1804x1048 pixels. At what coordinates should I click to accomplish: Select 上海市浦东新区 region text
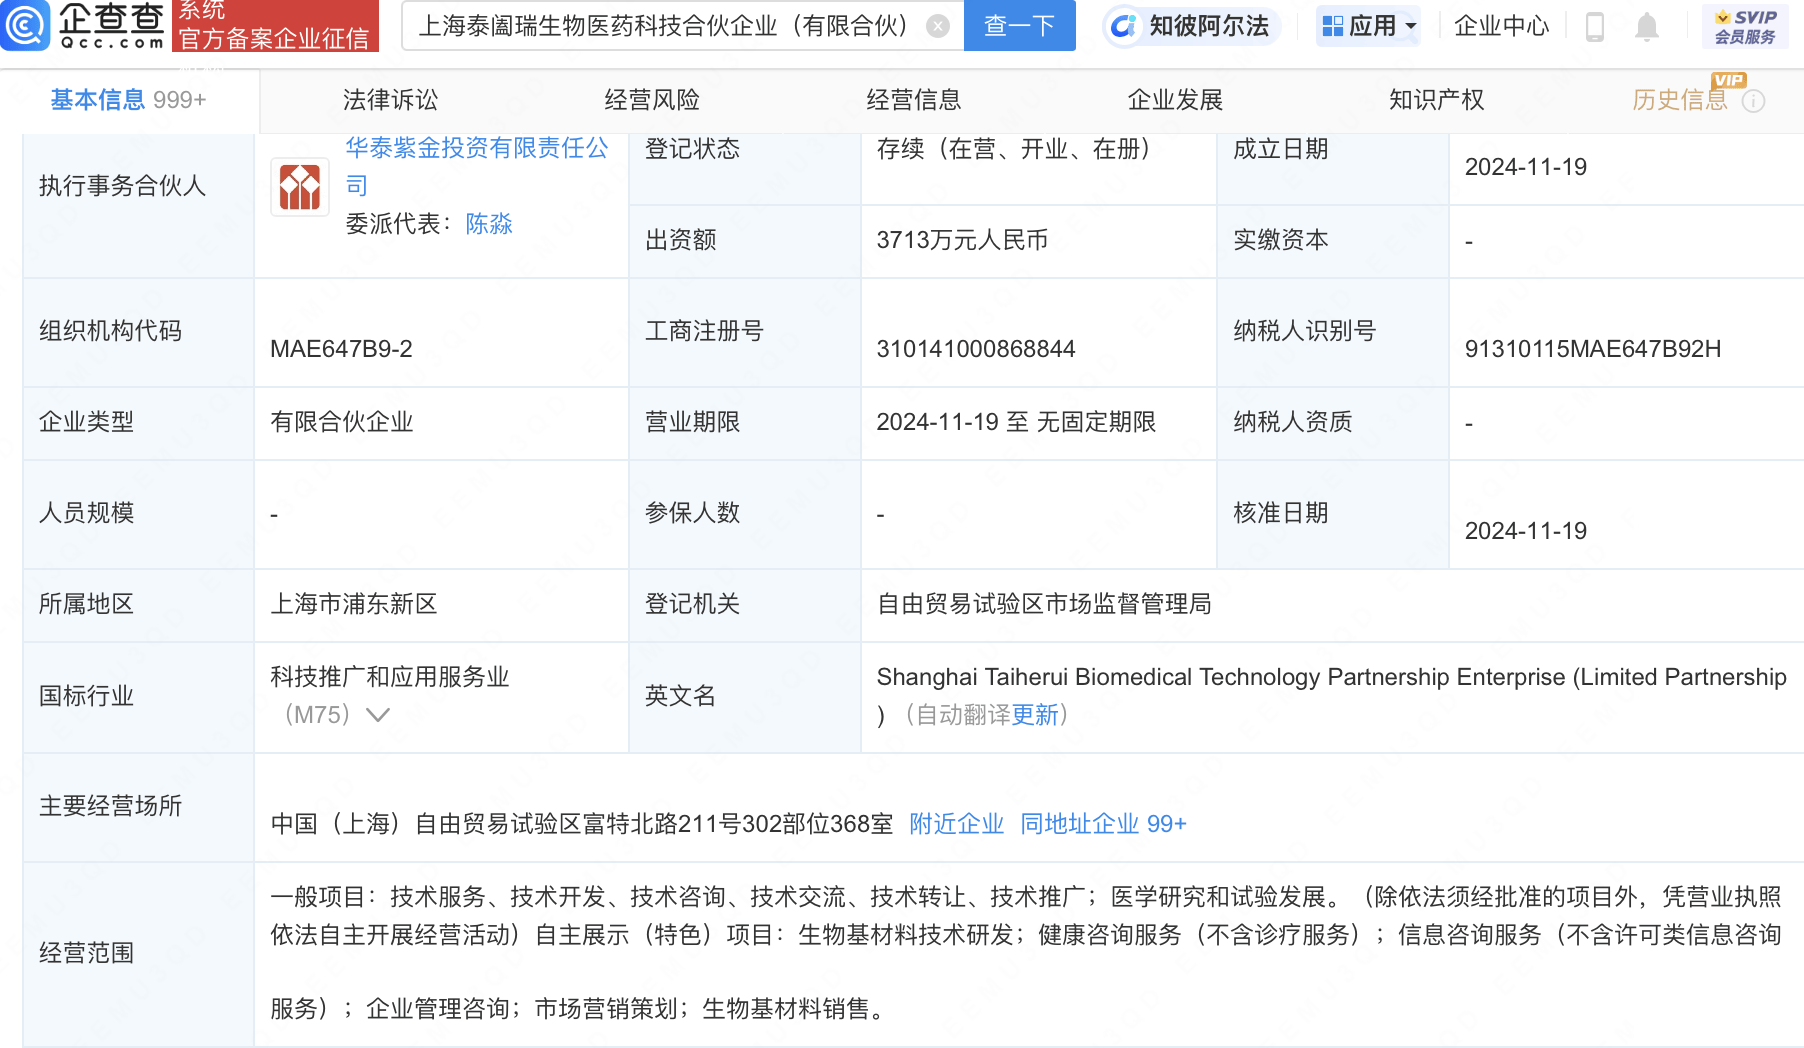click(354, 604)
